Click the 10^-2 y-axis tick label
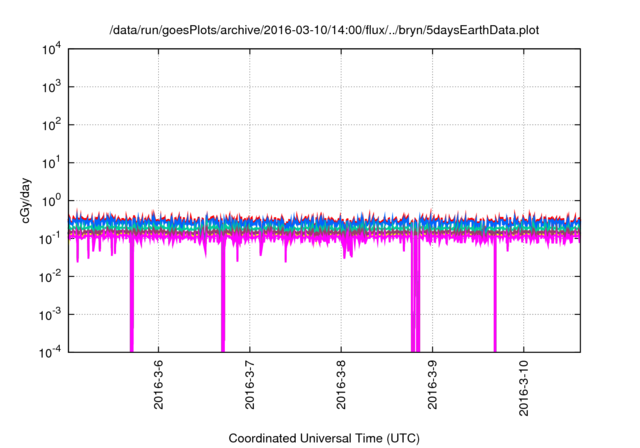The height and width of the screenshot is (448, 640). pos(50,277)
